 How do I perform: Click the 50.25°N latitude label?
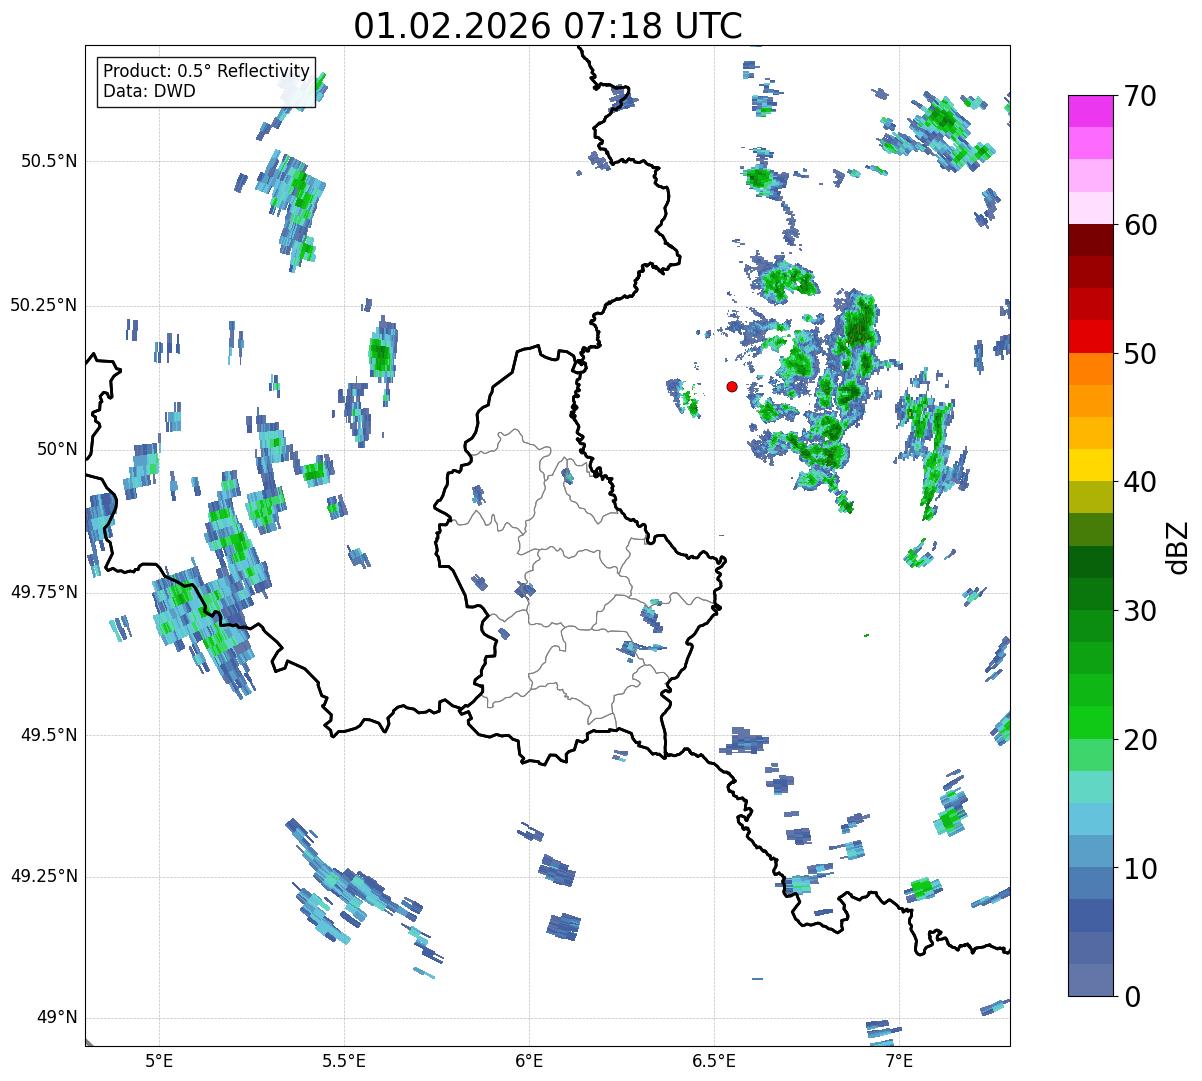[44, 305]
